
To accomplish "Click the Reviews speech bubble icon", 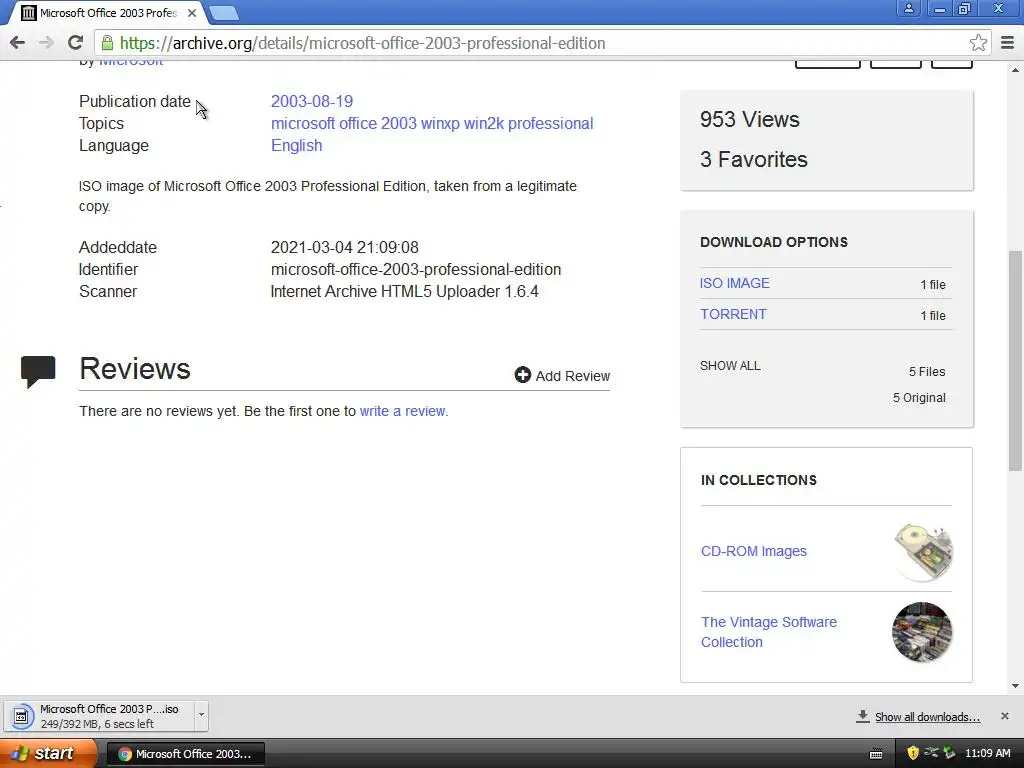I will [38, 371].
